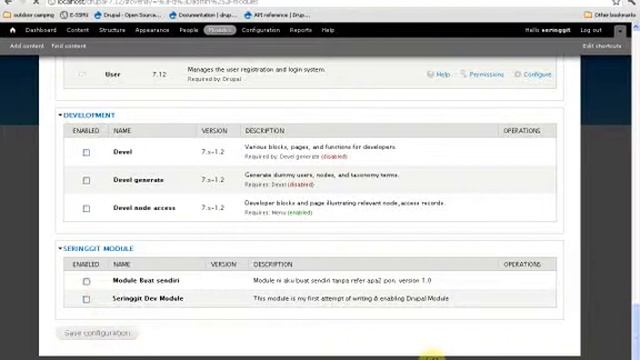Open the Configuration menu
Screen dimensions: 640x360
[260, 30]
